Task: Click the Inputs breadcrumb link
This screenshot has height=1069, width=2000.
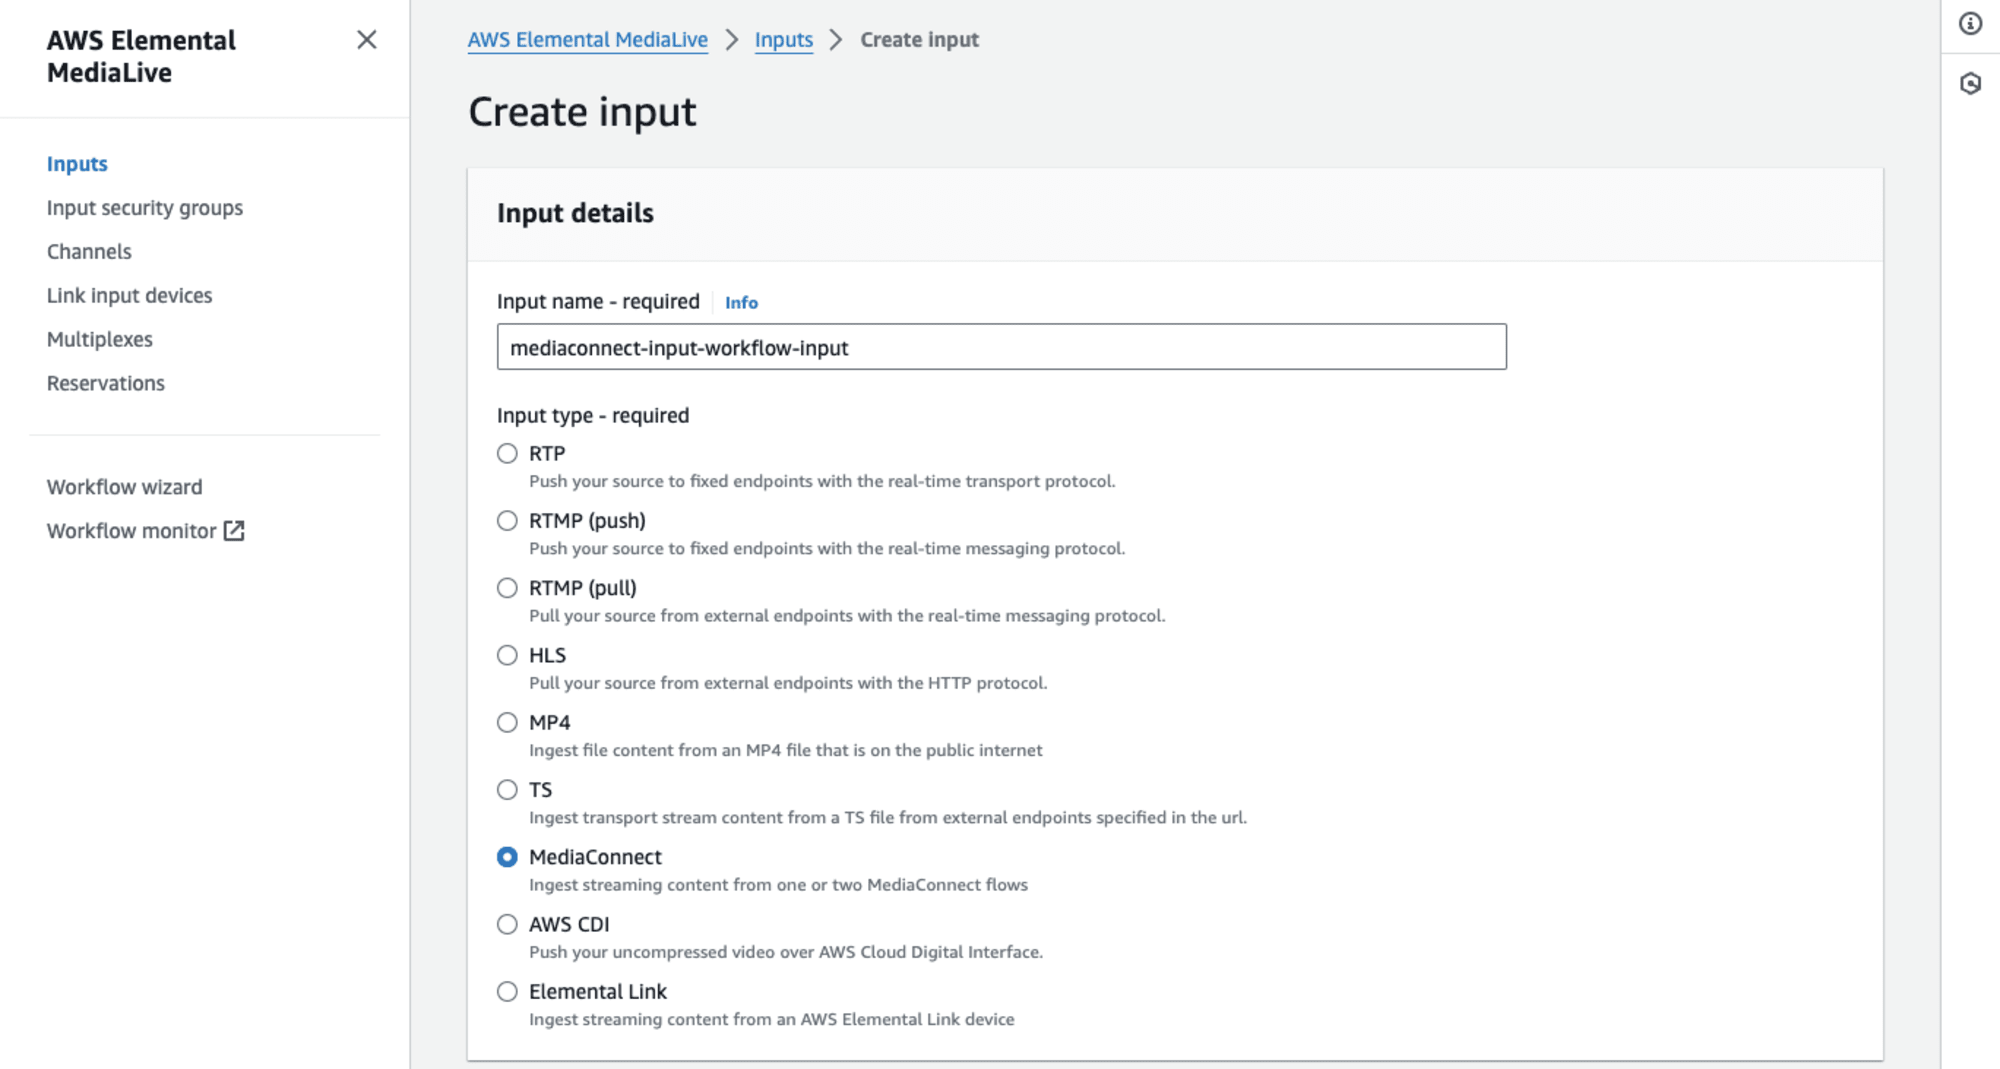Action: 784,40
